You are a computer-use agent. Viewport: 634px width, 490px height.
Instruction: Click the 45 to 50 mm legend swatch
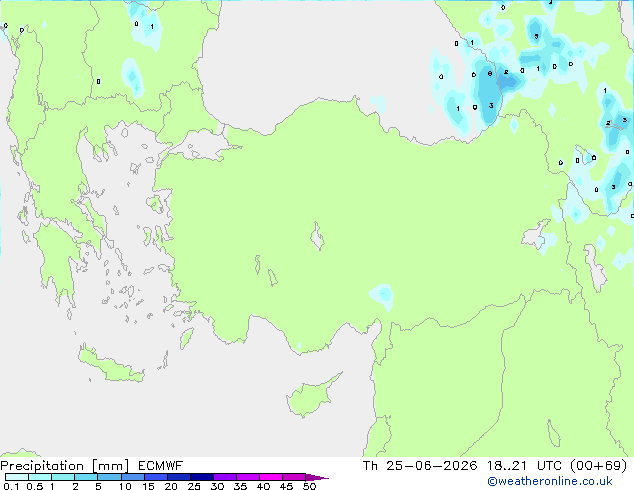coord(294,477)
